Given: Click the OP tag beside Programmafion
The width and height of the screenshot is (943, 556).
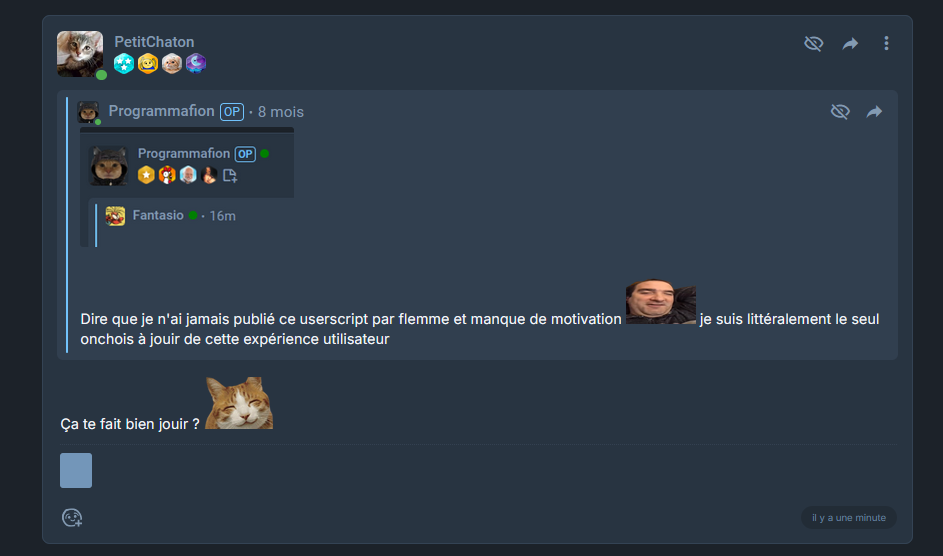Looking at the screenshot, I should [x=232, y=112].
